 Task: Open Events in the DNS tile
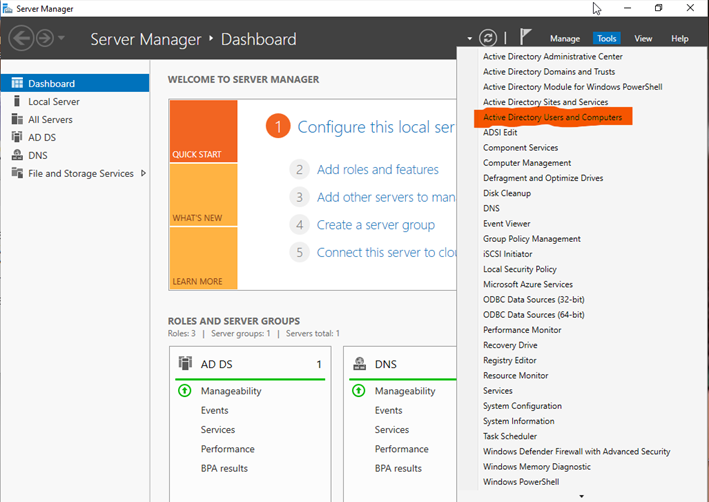click(388, 410)
